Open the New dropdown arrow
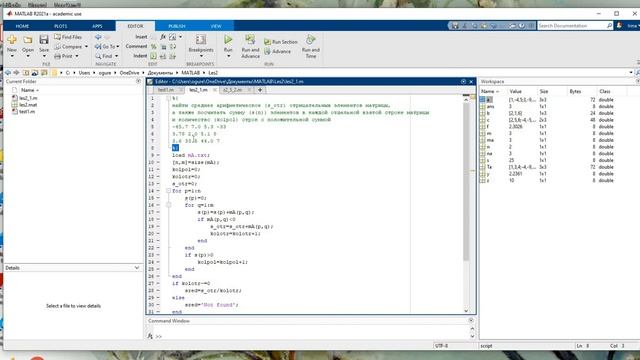This screenshot has height=360, width=640. coord(12,56)
